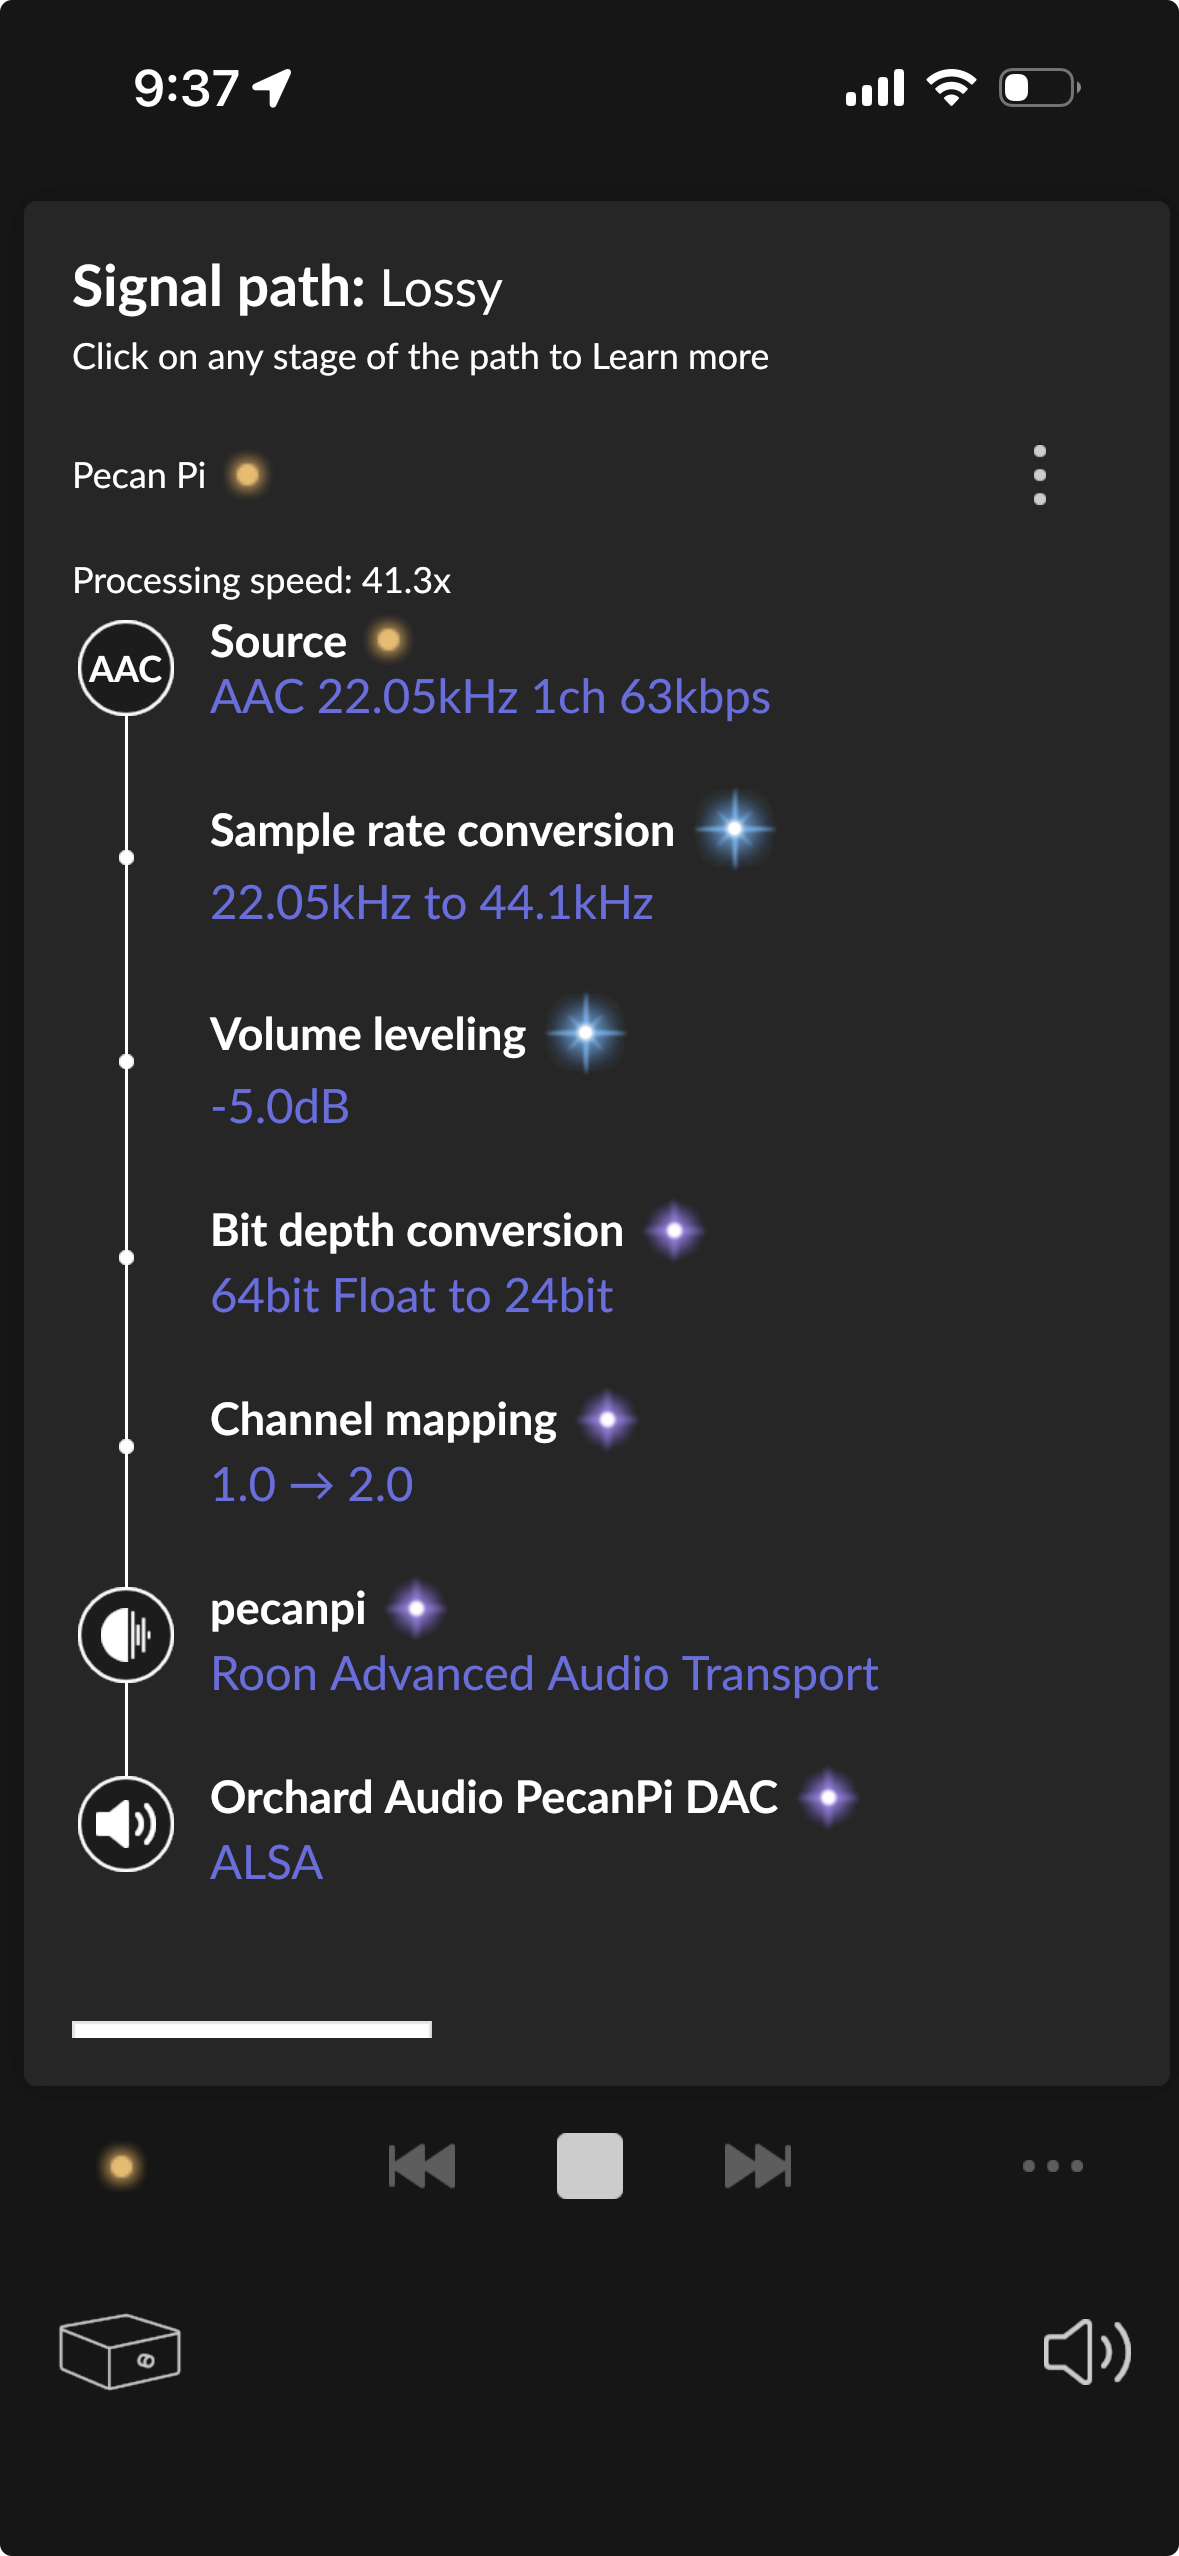Viewport: 1179px width, 2556px height.
Task: Skip to the previous track
Action: point(422,2166)
